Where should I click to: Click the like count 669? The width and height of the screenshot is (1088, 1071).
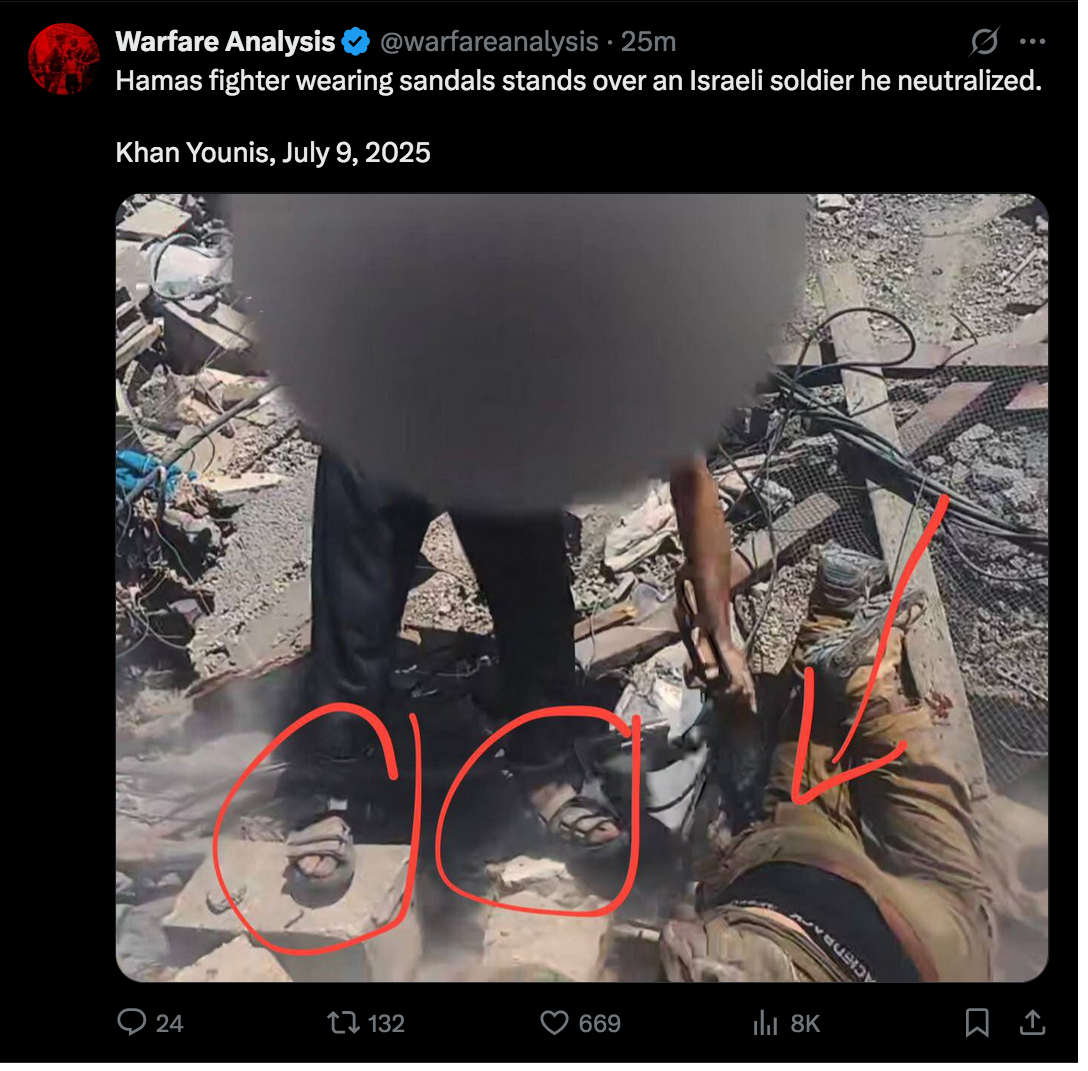(600, 1023)
